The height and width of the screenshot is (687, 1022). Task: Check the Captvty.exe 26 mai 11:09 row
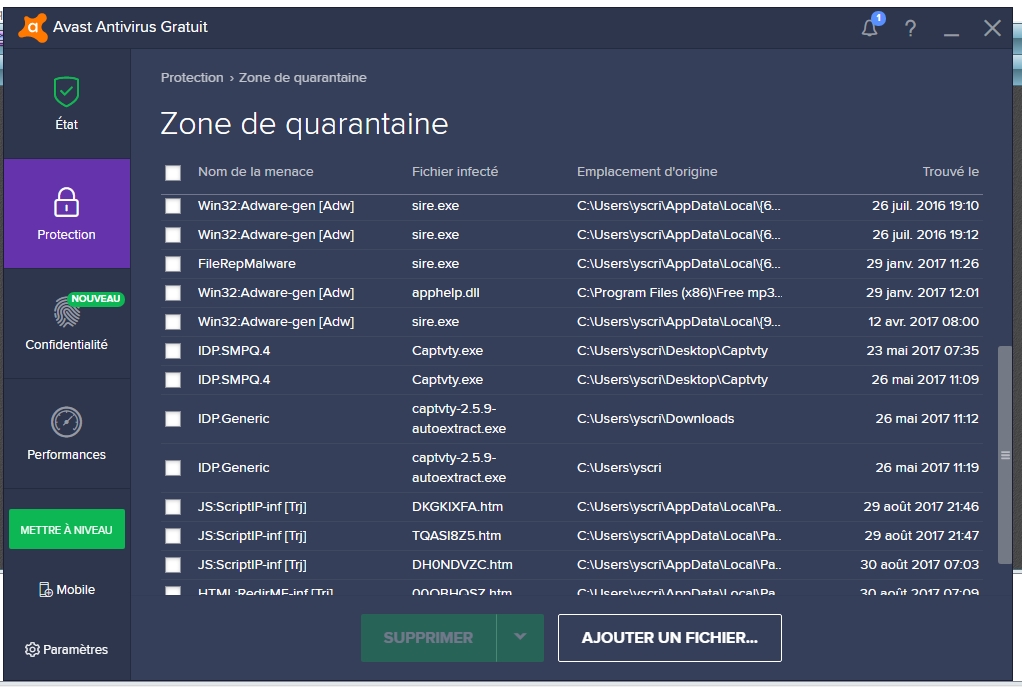173,380
